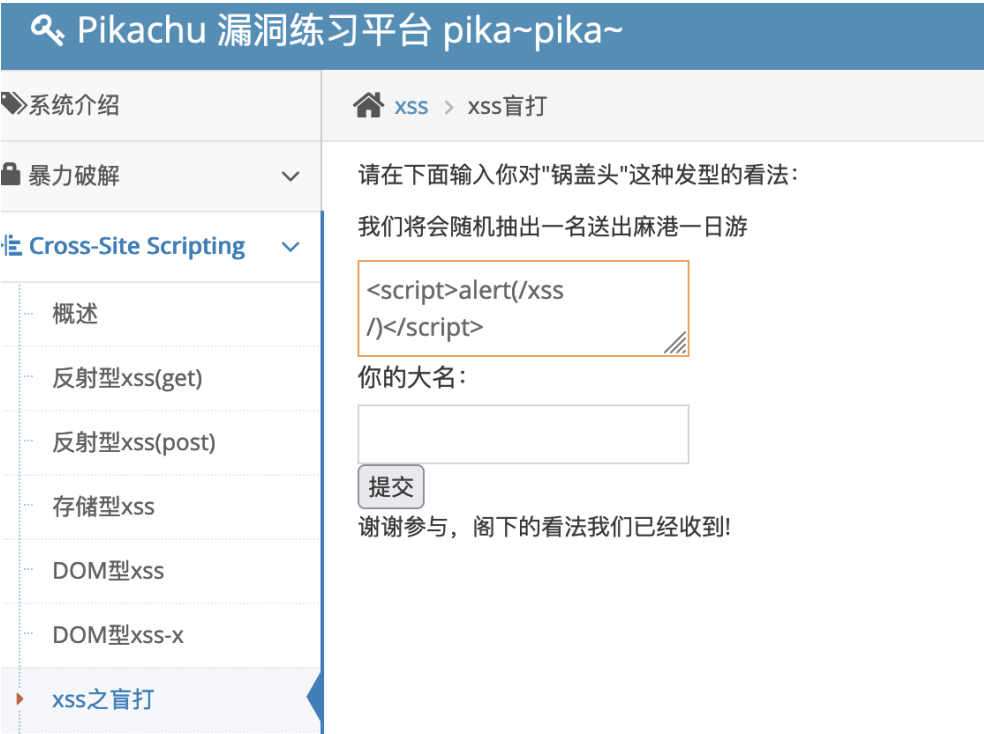This screenshot has width=984, height=734.
Task: Click the orange arrow beside xss之盲打
Action: [x=20, y=698]
